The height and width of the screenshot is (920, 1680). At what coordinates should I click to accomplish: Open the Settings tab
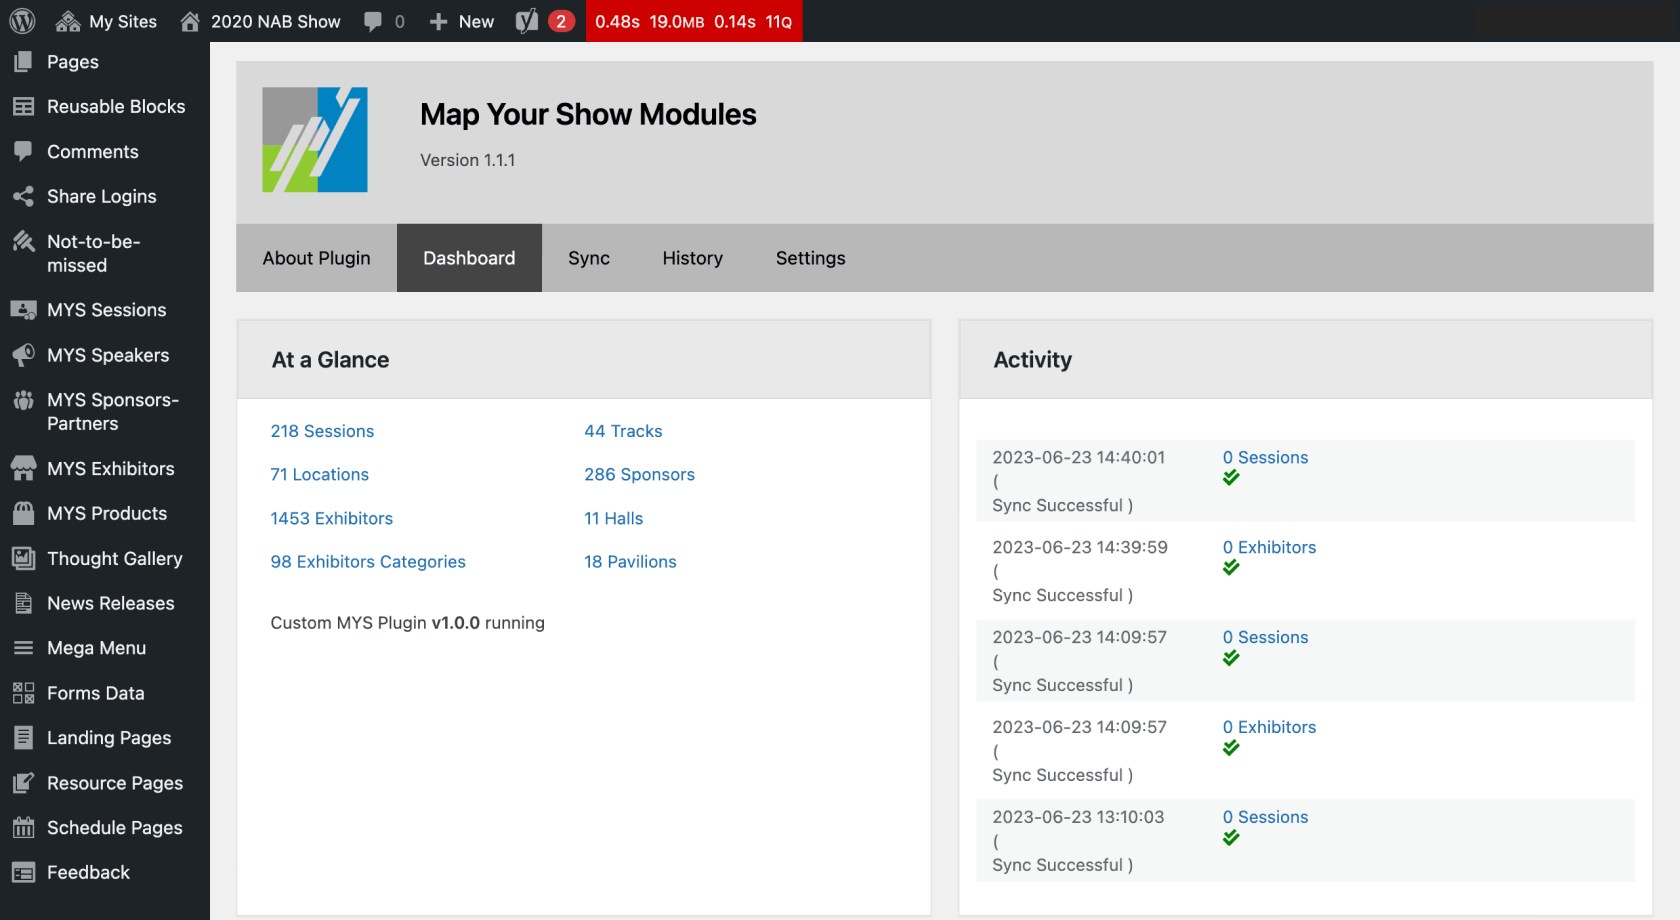point(810,258)
